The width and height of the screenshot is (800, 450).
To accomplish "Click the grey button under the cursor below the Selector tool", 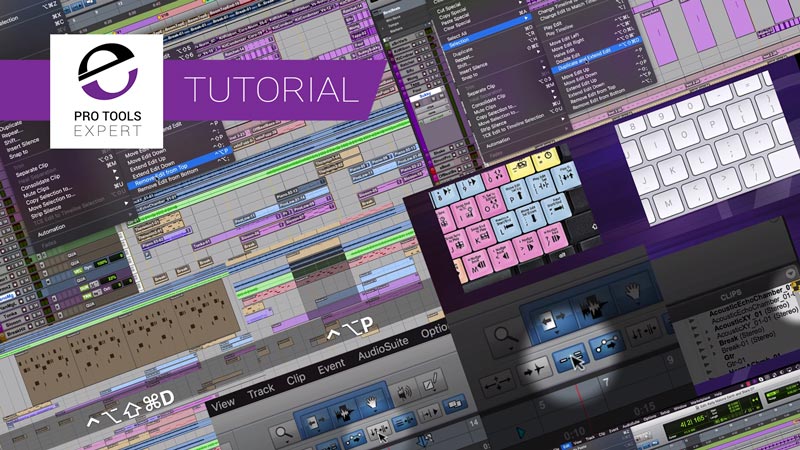I will click(379, 431).
